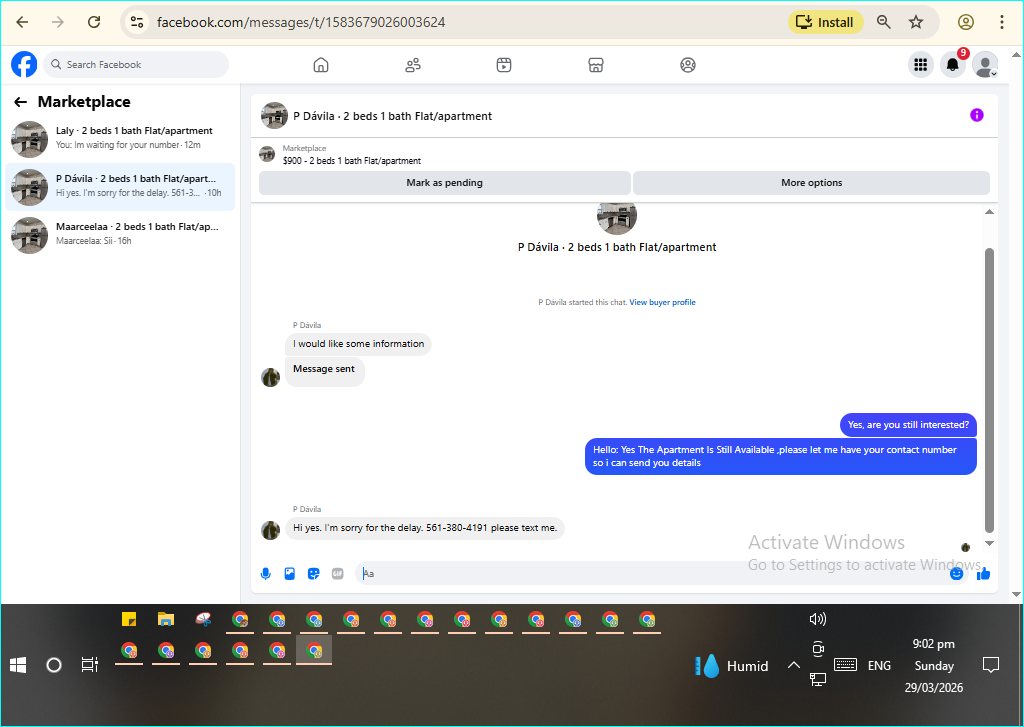Open the 9:02 pm clock and date
The height and width of the screenshot is (727, 1024).
coord(933,666)
